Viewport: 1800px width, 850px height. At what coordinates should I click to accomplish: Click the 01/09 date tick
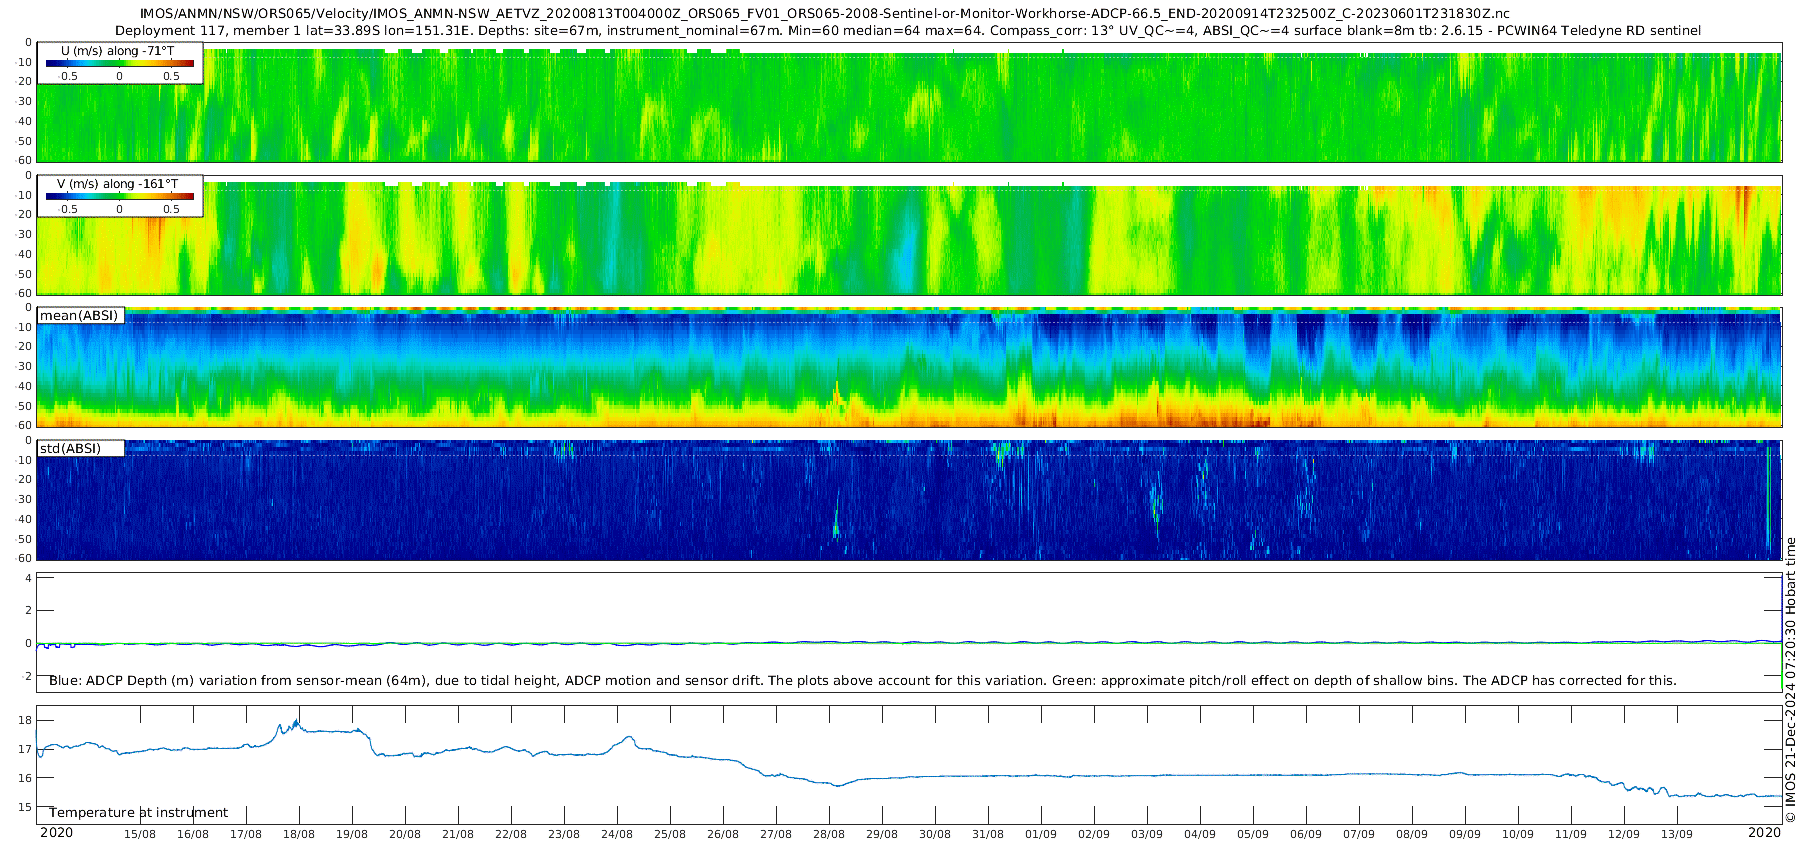[1040, 834]
